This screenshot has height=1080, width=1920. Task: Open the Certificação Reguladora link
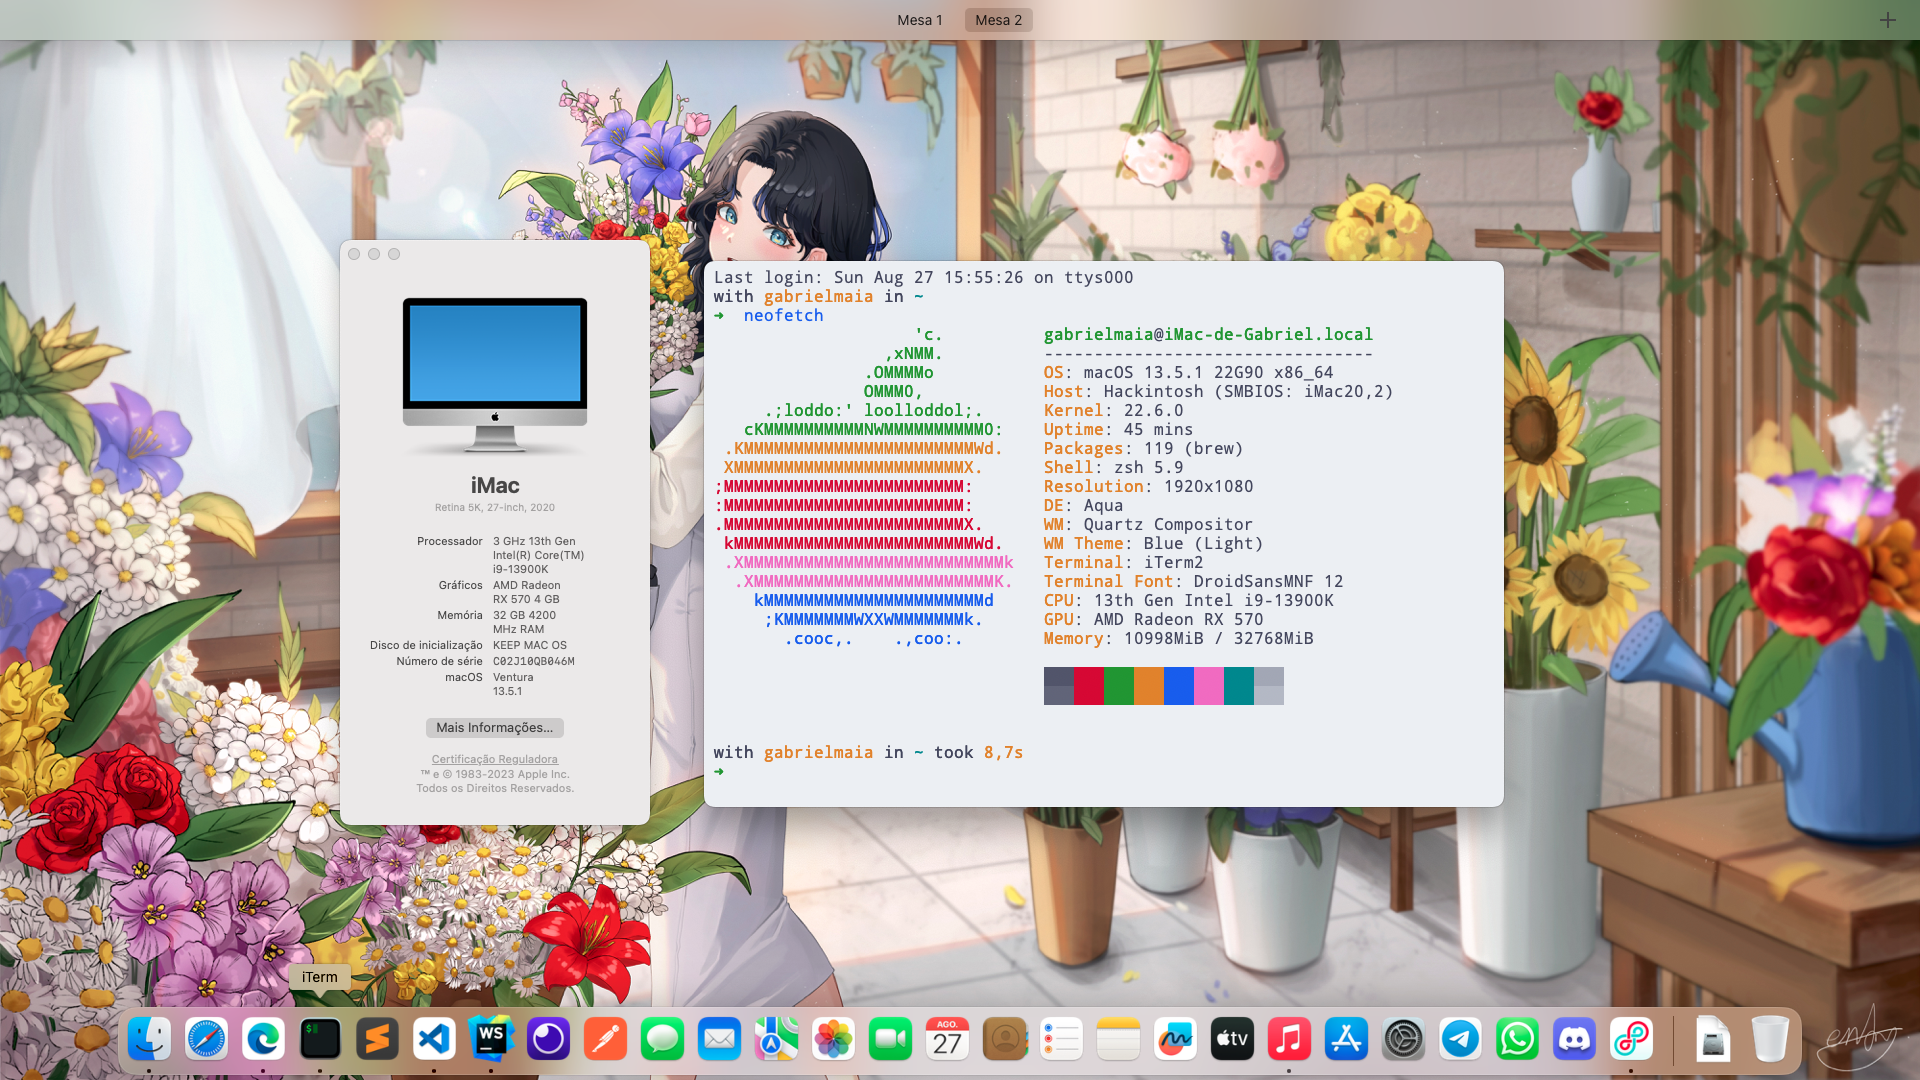494,759
